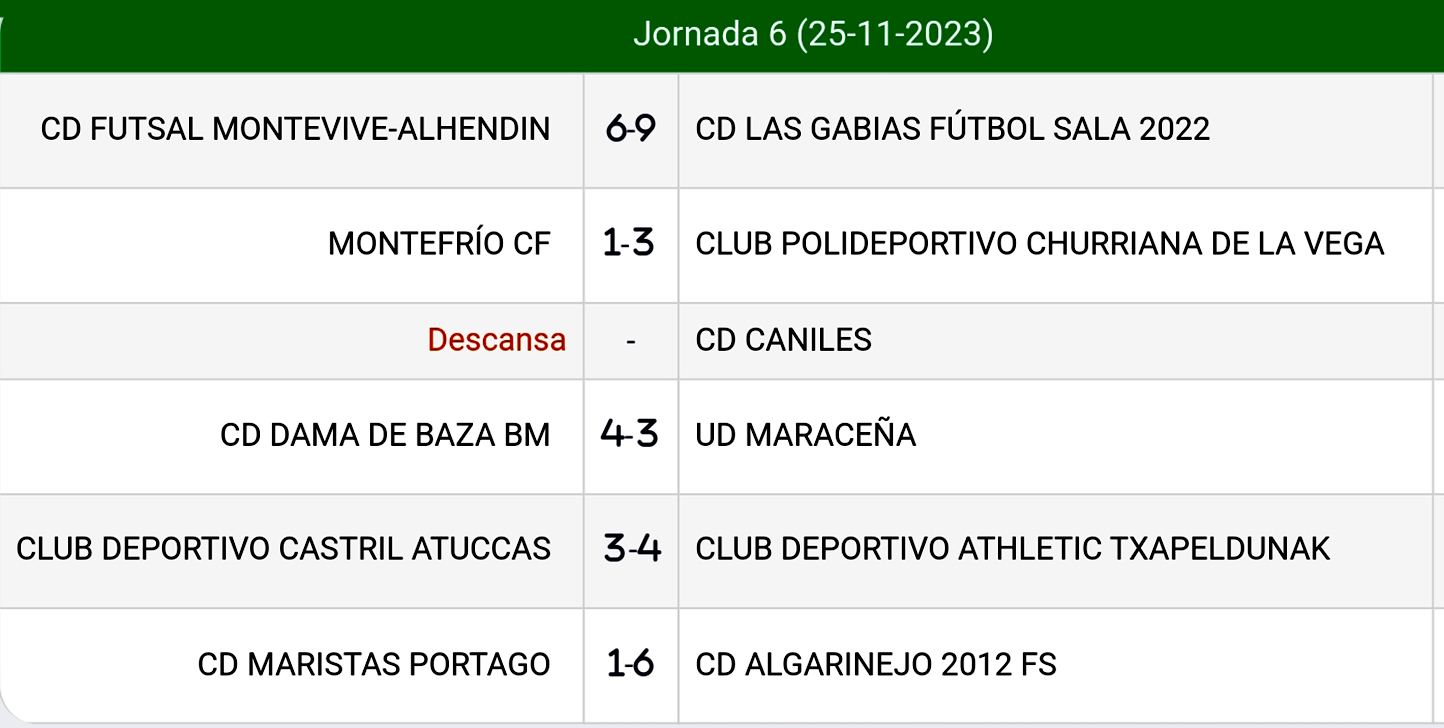1444x728 pixels.
Task: View the 1-6 match result
Action: pos(630,664)
